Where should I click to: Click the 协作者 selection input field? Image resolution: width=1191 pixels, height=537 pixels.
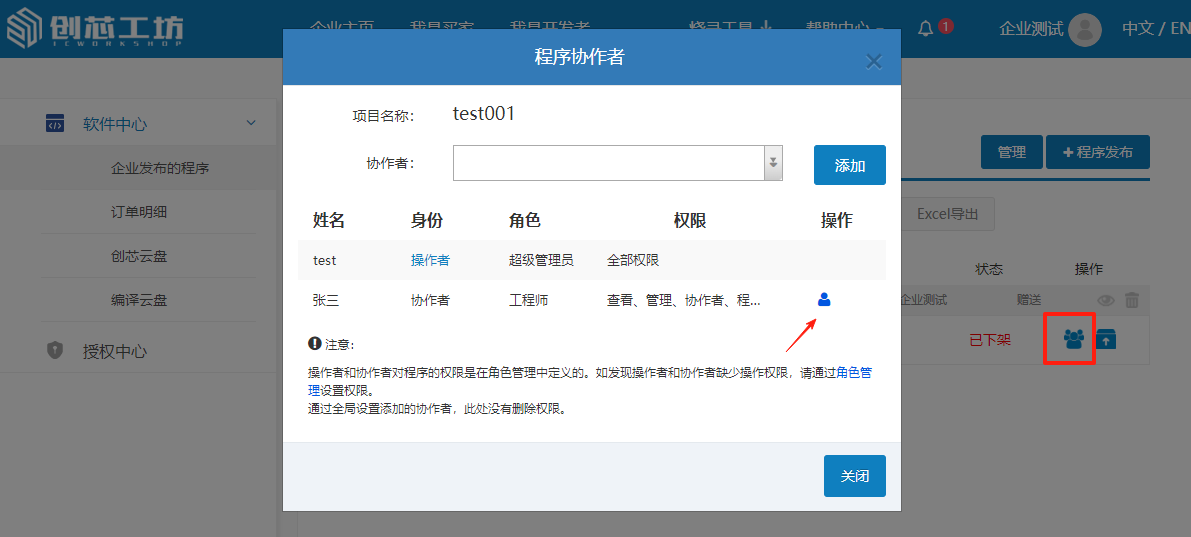608,163
